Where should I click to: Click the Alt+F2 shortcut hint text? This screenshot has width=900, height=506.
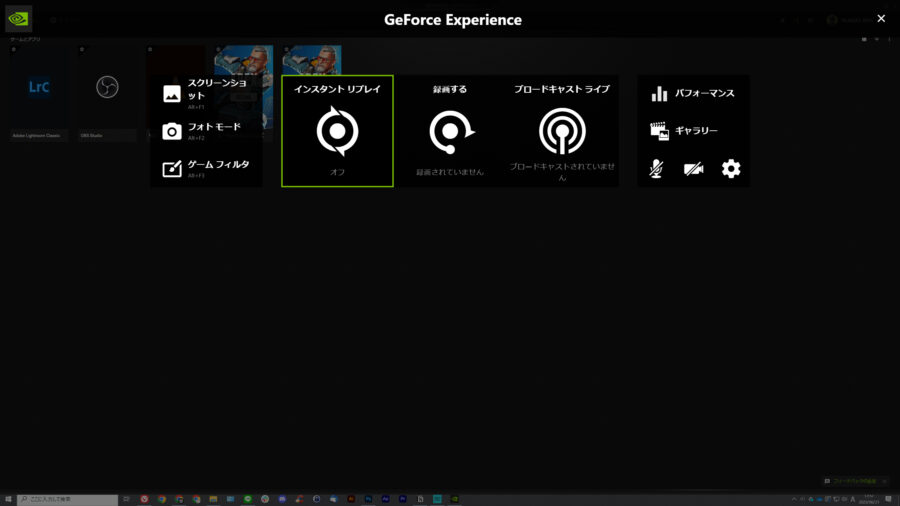tap(196, 138)
